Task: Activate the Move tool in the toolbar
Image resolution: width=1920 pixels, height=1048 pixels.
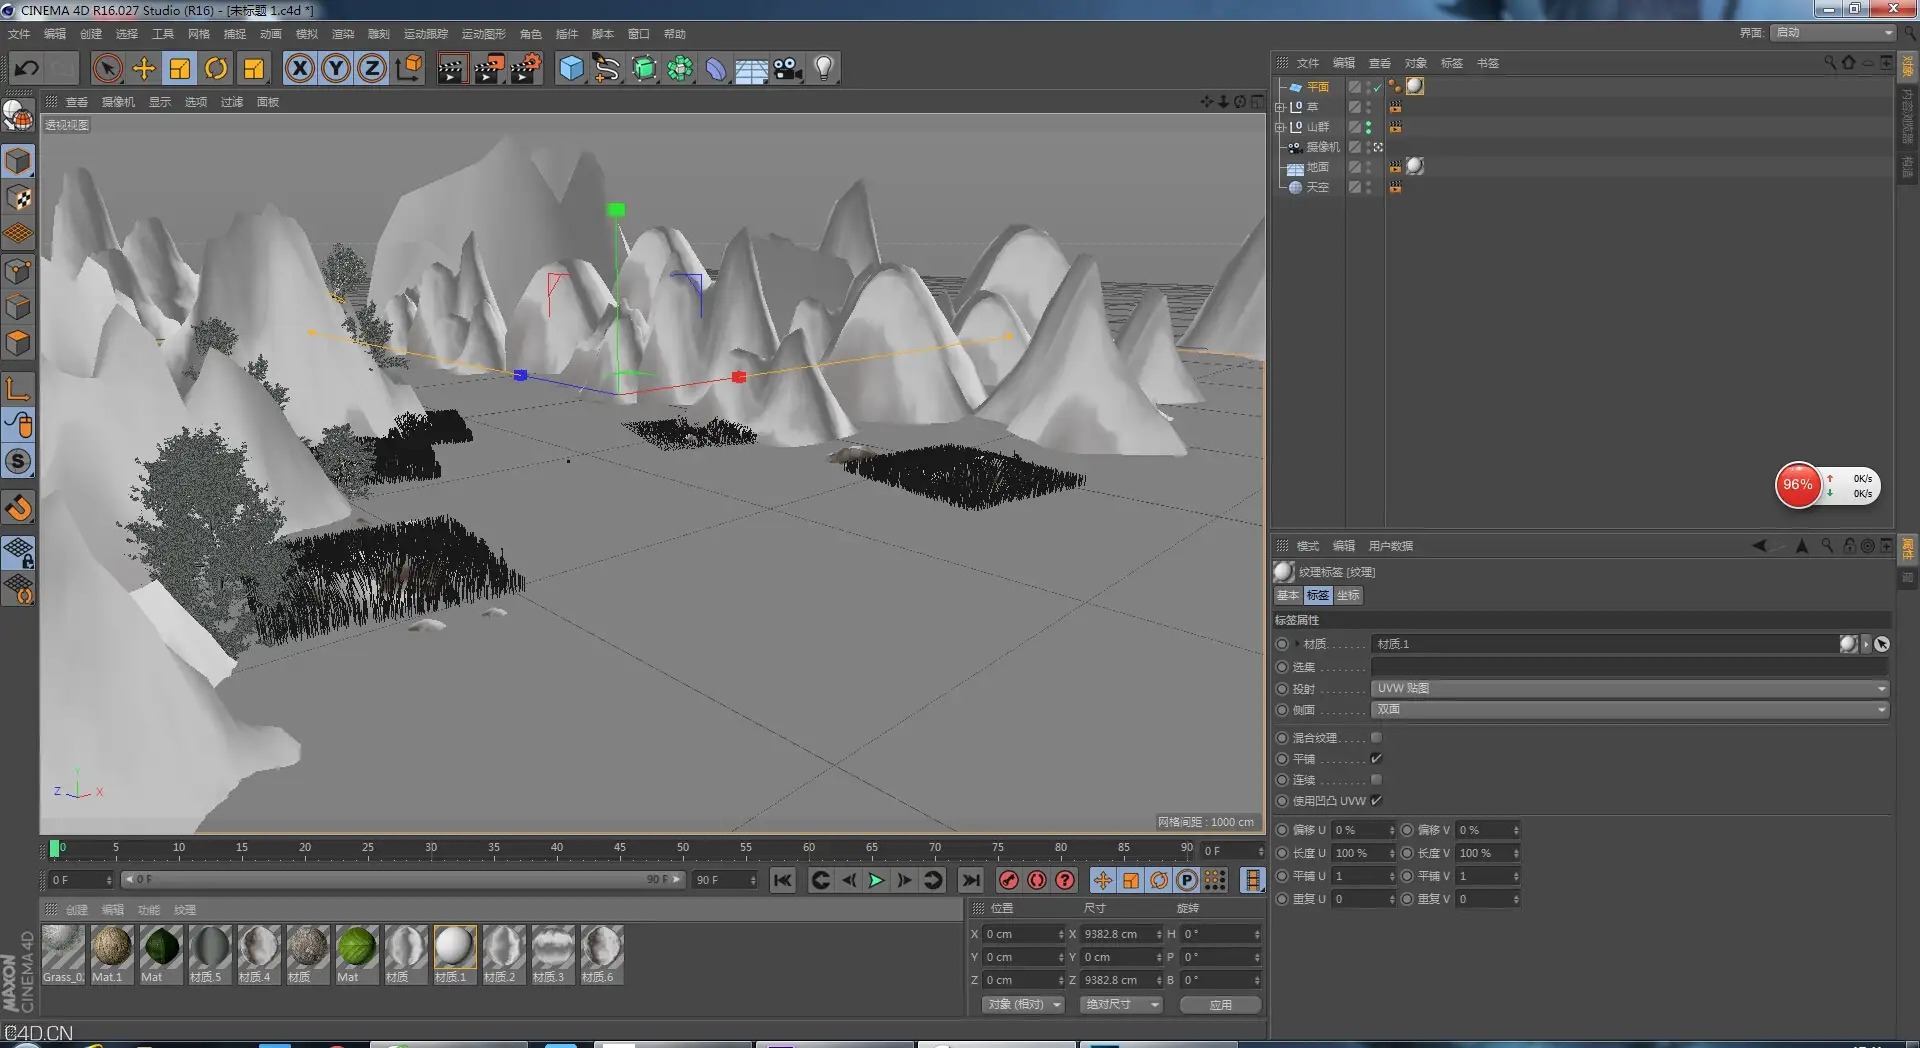Action: pos(144,68)
